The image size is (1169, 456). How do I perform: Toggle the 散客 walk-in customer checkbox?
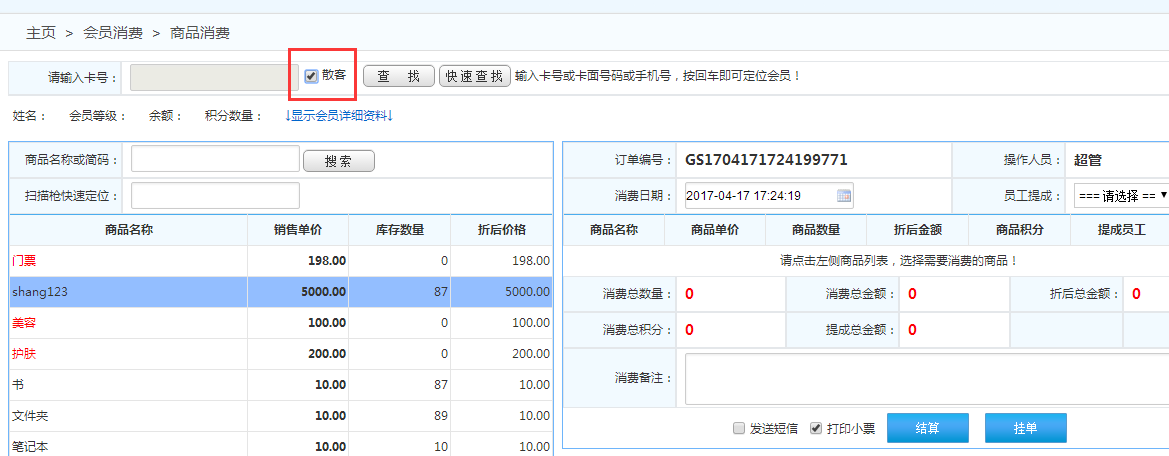pyautogui.click(x=311, y=76)
